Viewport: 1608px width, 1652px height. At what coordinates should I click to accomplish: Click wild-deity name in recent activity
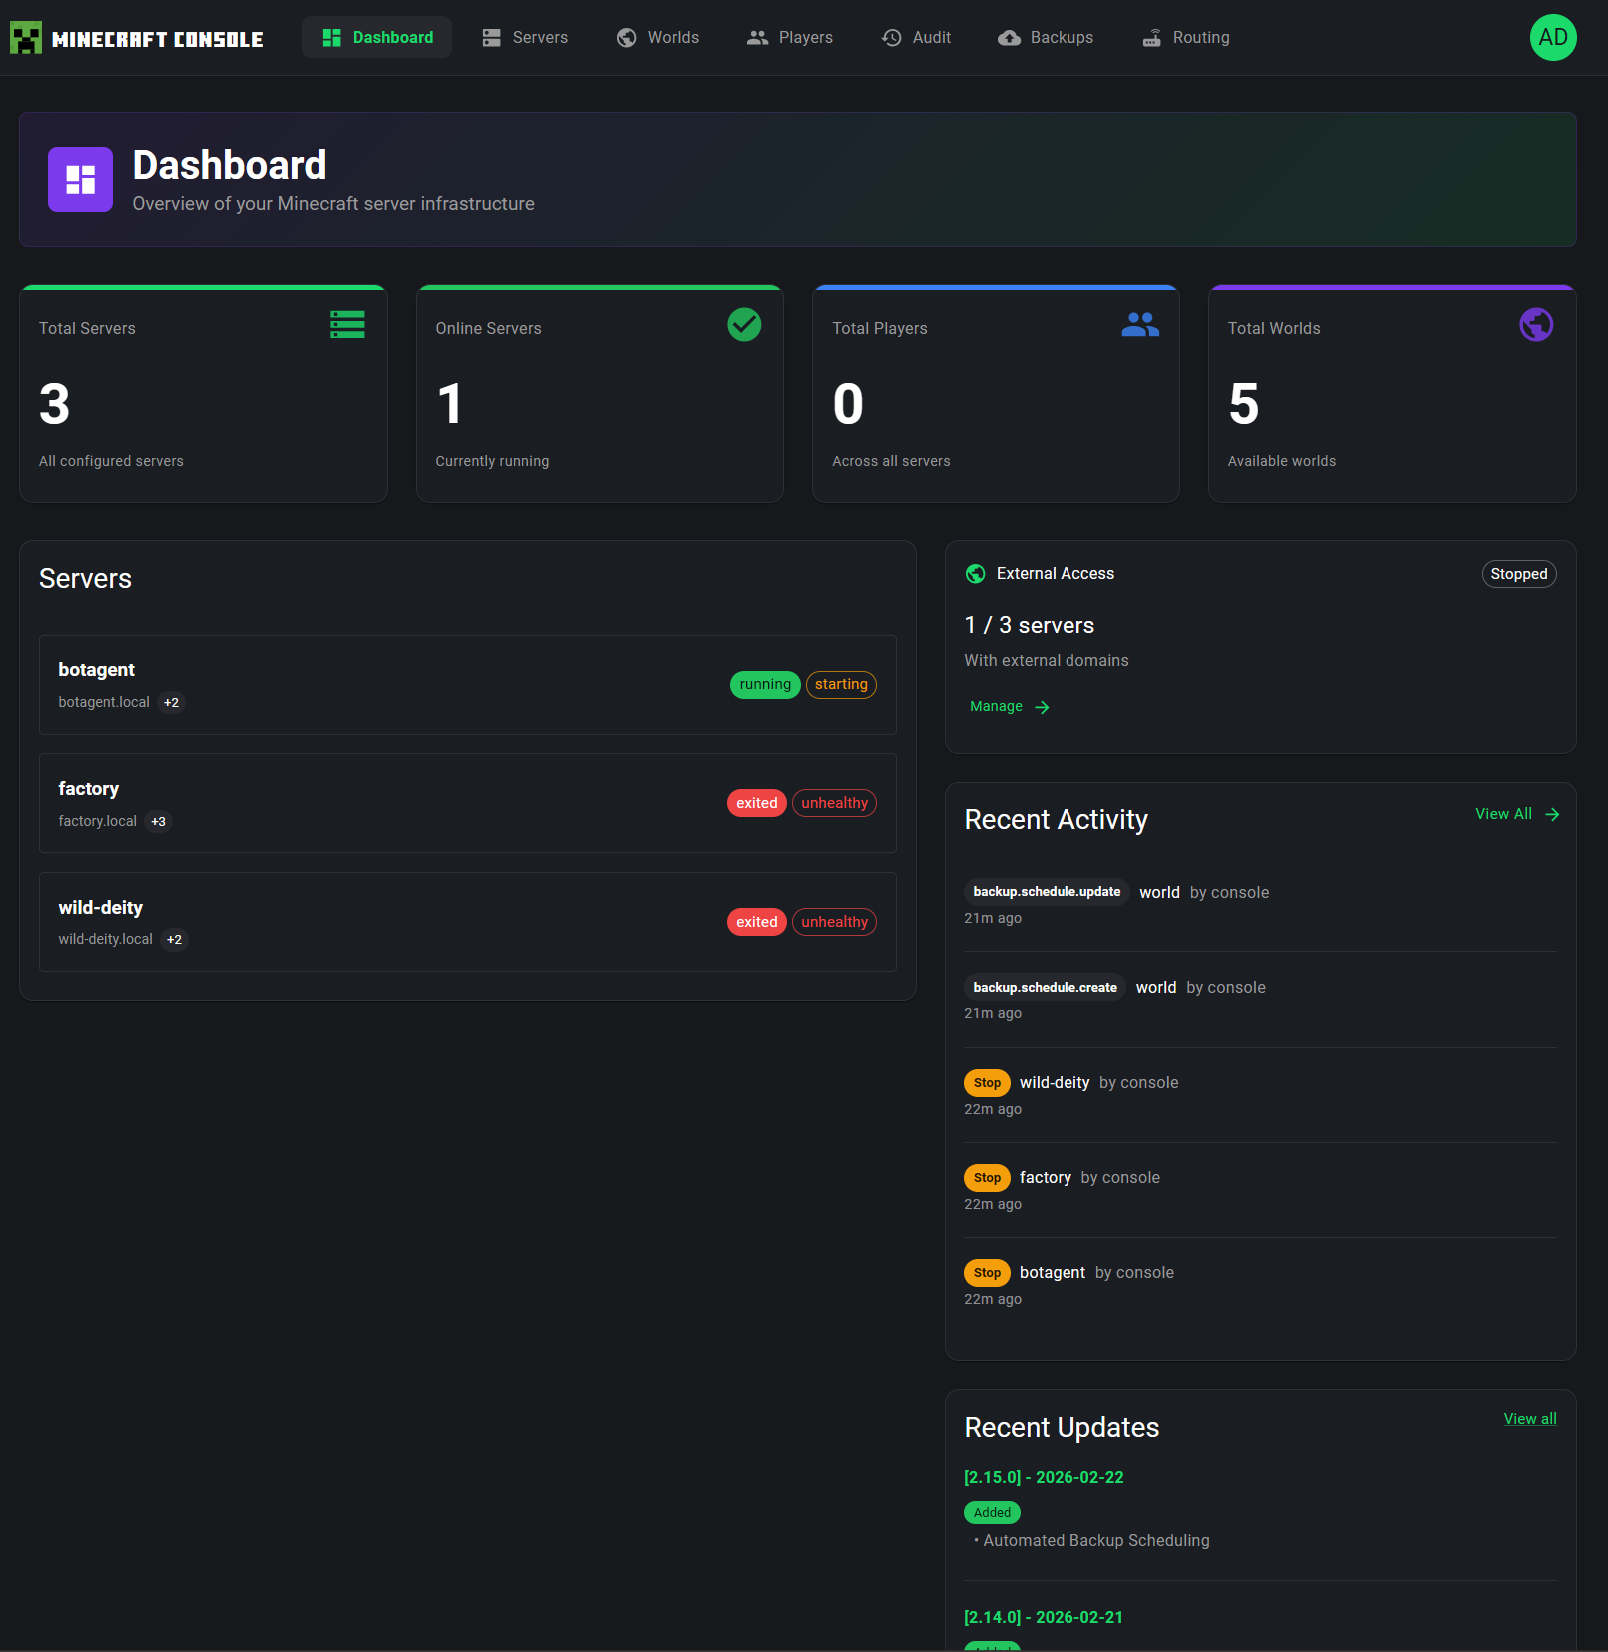(1054, 1083)
